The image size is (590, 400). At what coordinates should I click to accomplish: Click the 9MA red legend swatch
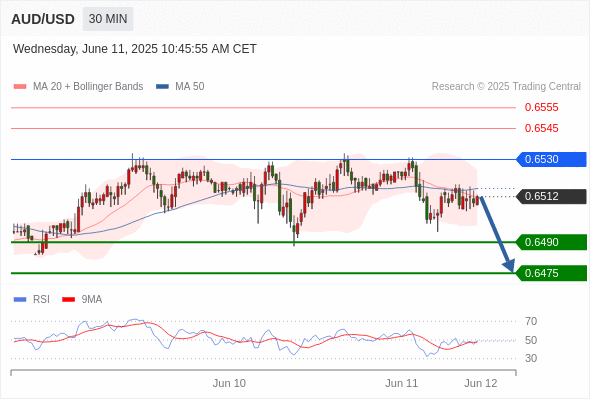pos(68,300)
